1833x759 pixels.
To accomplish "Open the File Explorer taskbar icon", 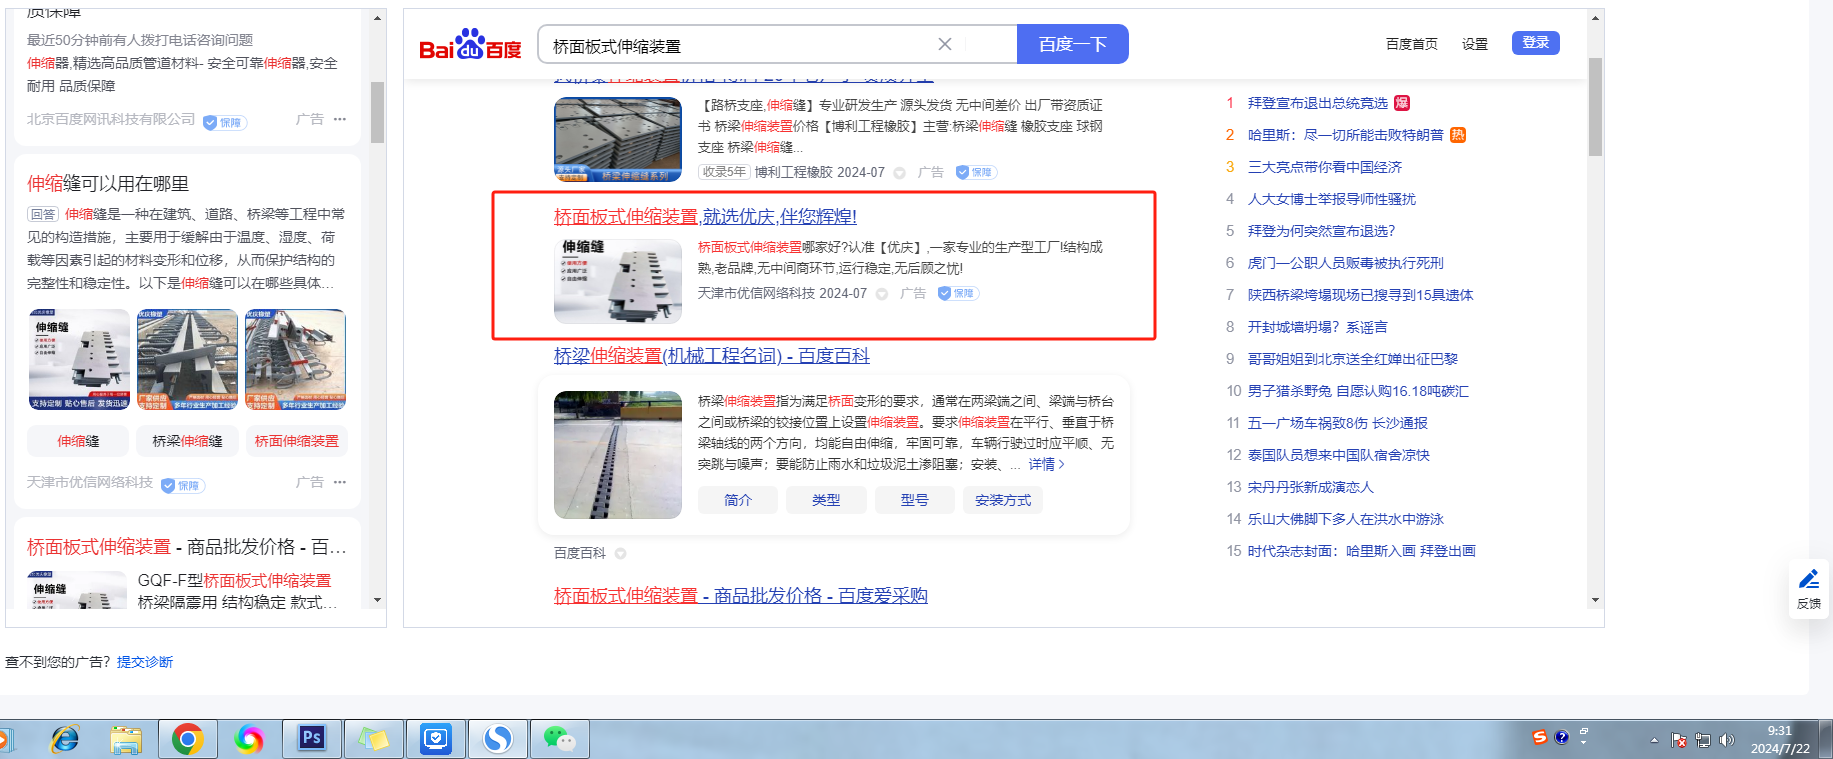I will point(126,739).
